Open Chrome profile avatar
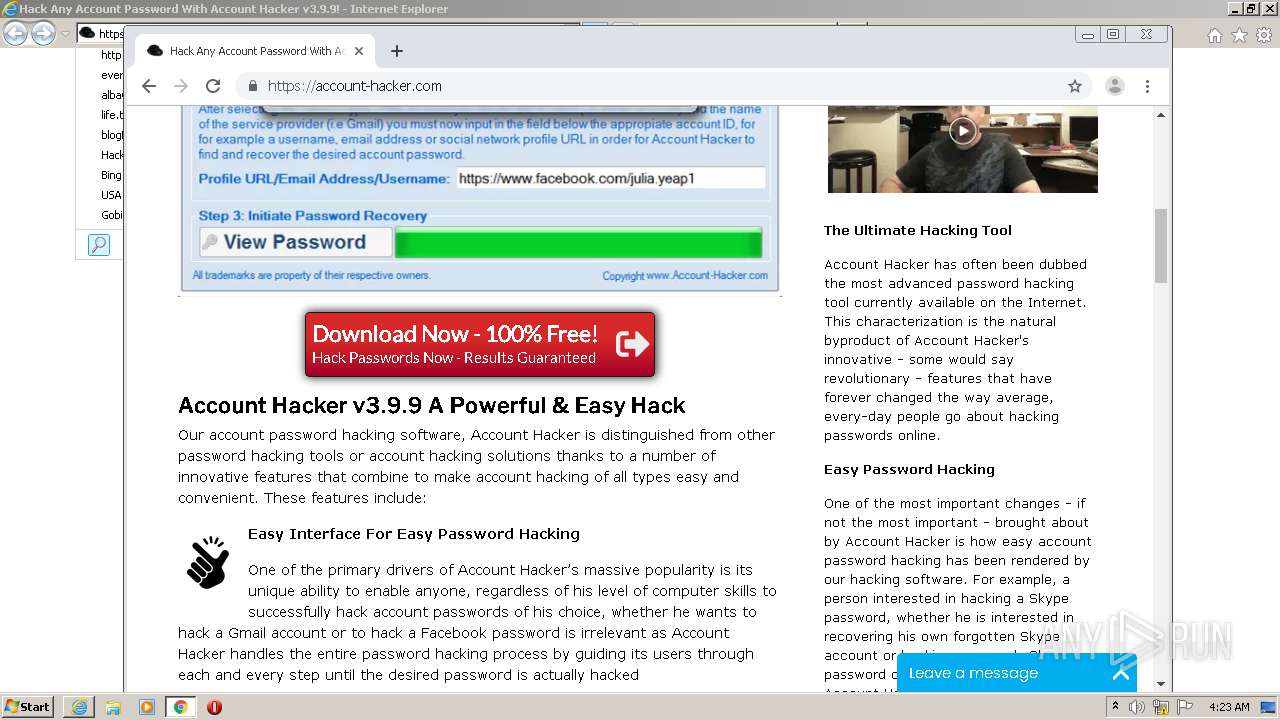This screenshot has height=720, width=1280. [x=1115, y=86]
